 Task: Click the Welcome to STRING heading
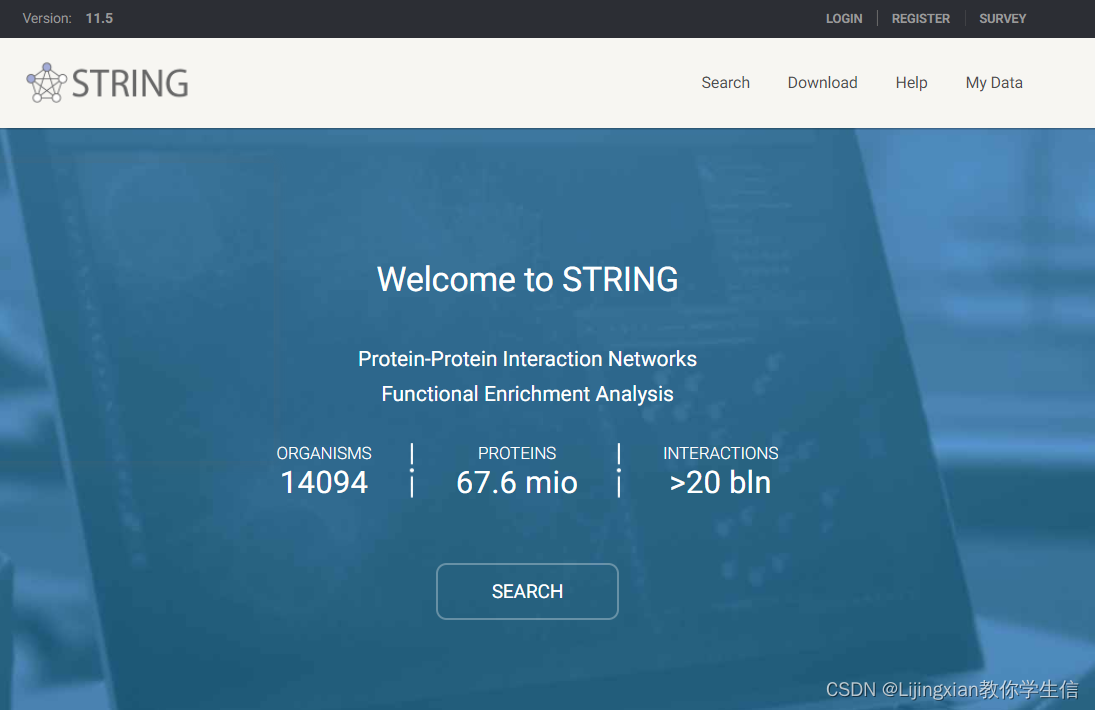point(527,279)
